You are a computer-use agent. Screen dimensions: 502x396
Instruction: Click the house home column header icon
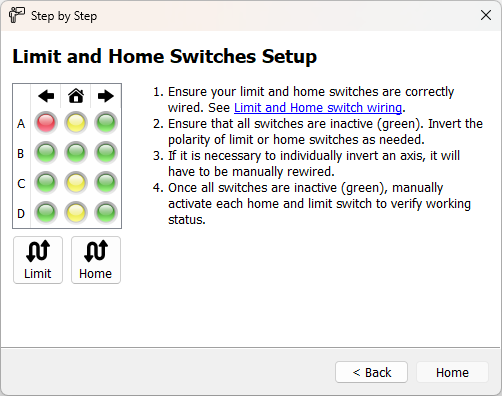coord(76,96)
